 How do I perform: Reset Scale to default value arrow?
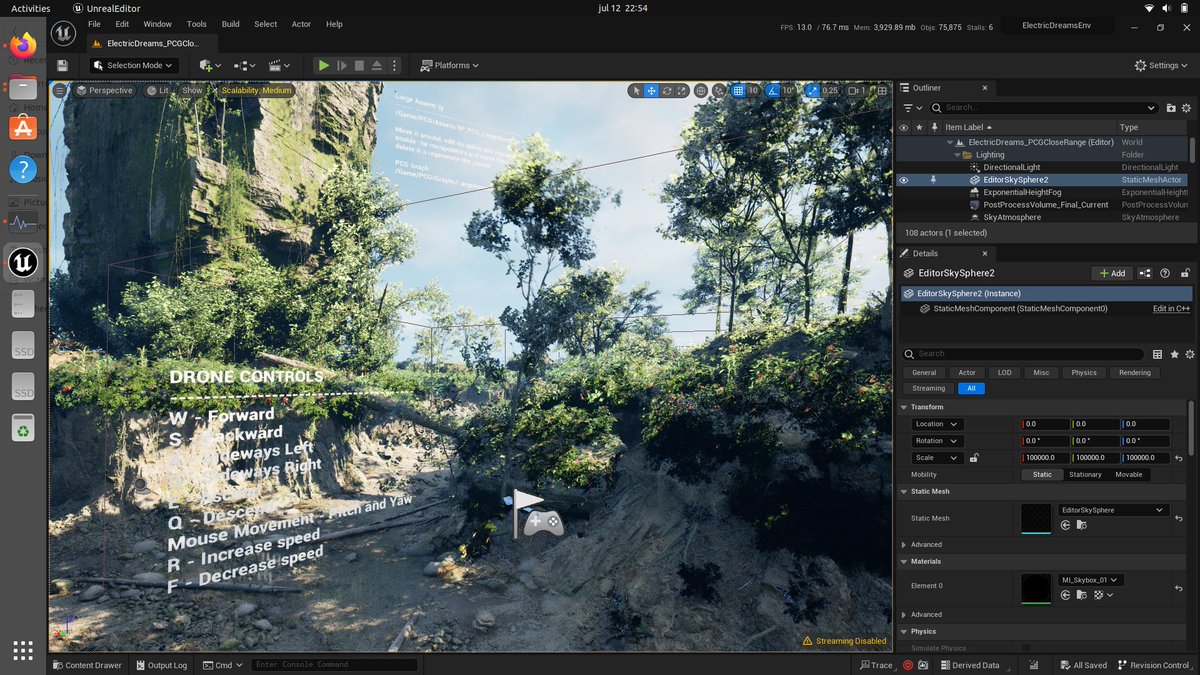click(1180, 458)
